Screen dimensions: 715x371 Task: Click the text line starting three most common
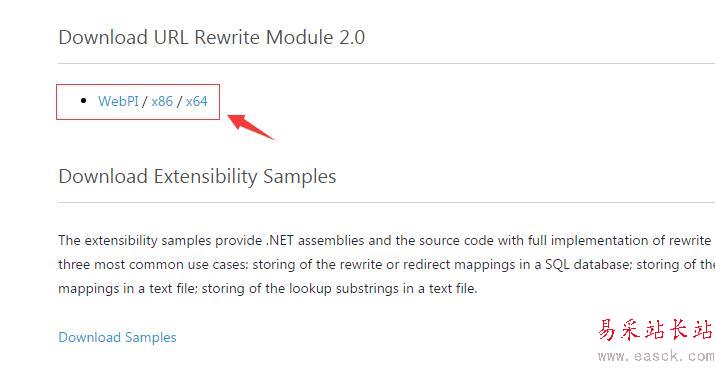pyautogui.click(x=386, y=264)
